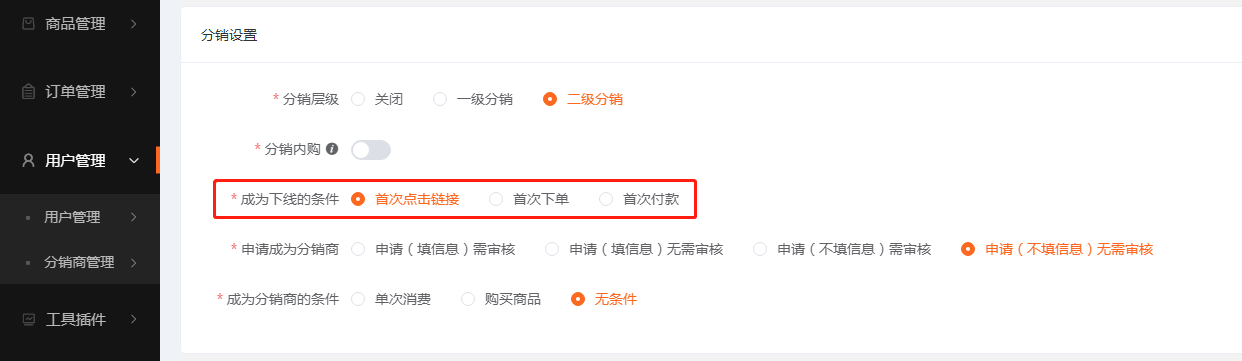The width and height of the screenshot is (1242, 361).
Task: Expand the 商品管理 chevron arrow
Action: point(133,23)
